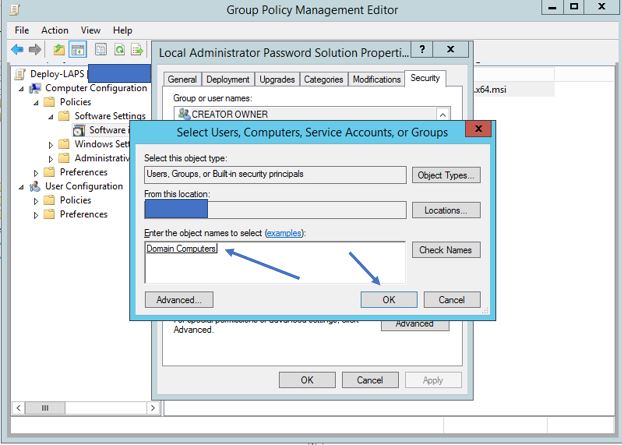Close the Properties dialog window
Screen dimensions: 622x445
point(451,50)
